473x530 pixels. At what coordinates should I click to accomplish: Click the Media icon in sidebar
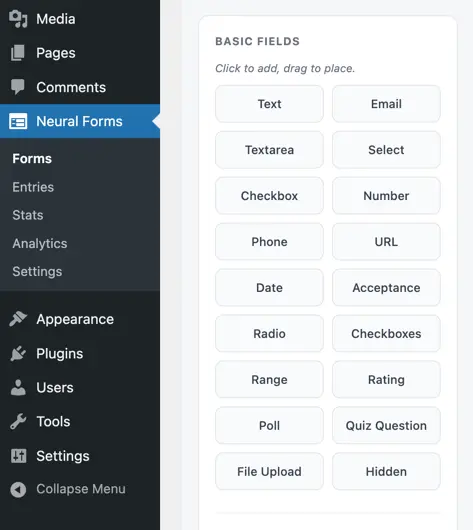pos(18,19)
